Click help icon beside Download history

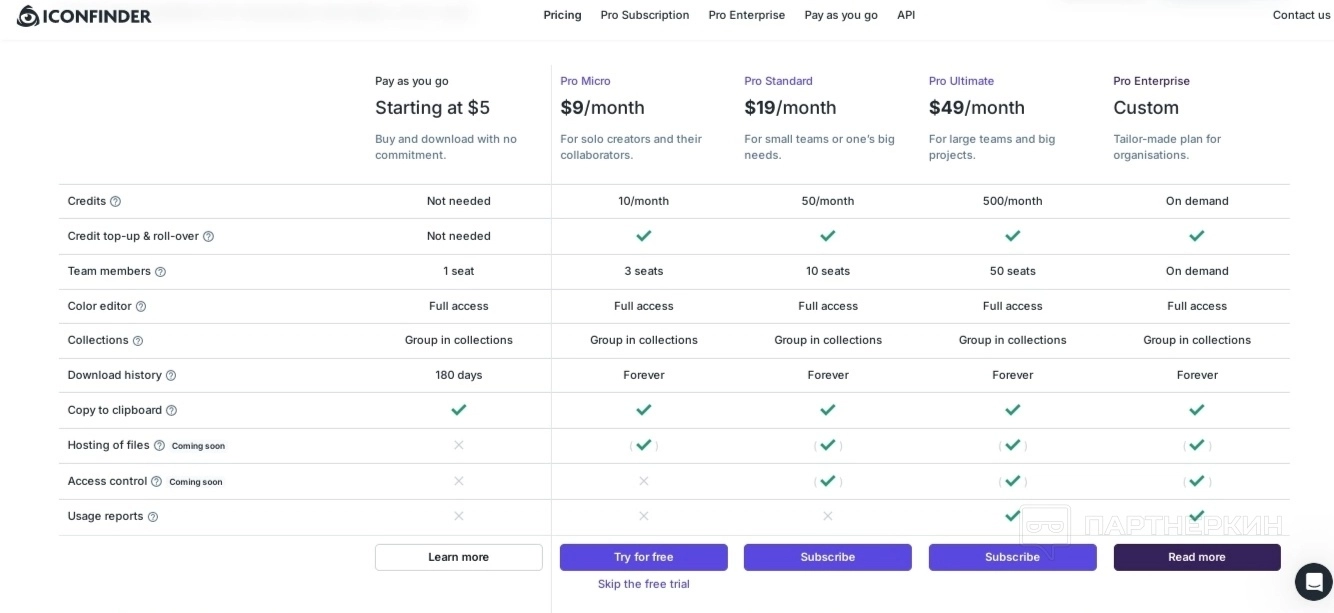click(171, 376)
